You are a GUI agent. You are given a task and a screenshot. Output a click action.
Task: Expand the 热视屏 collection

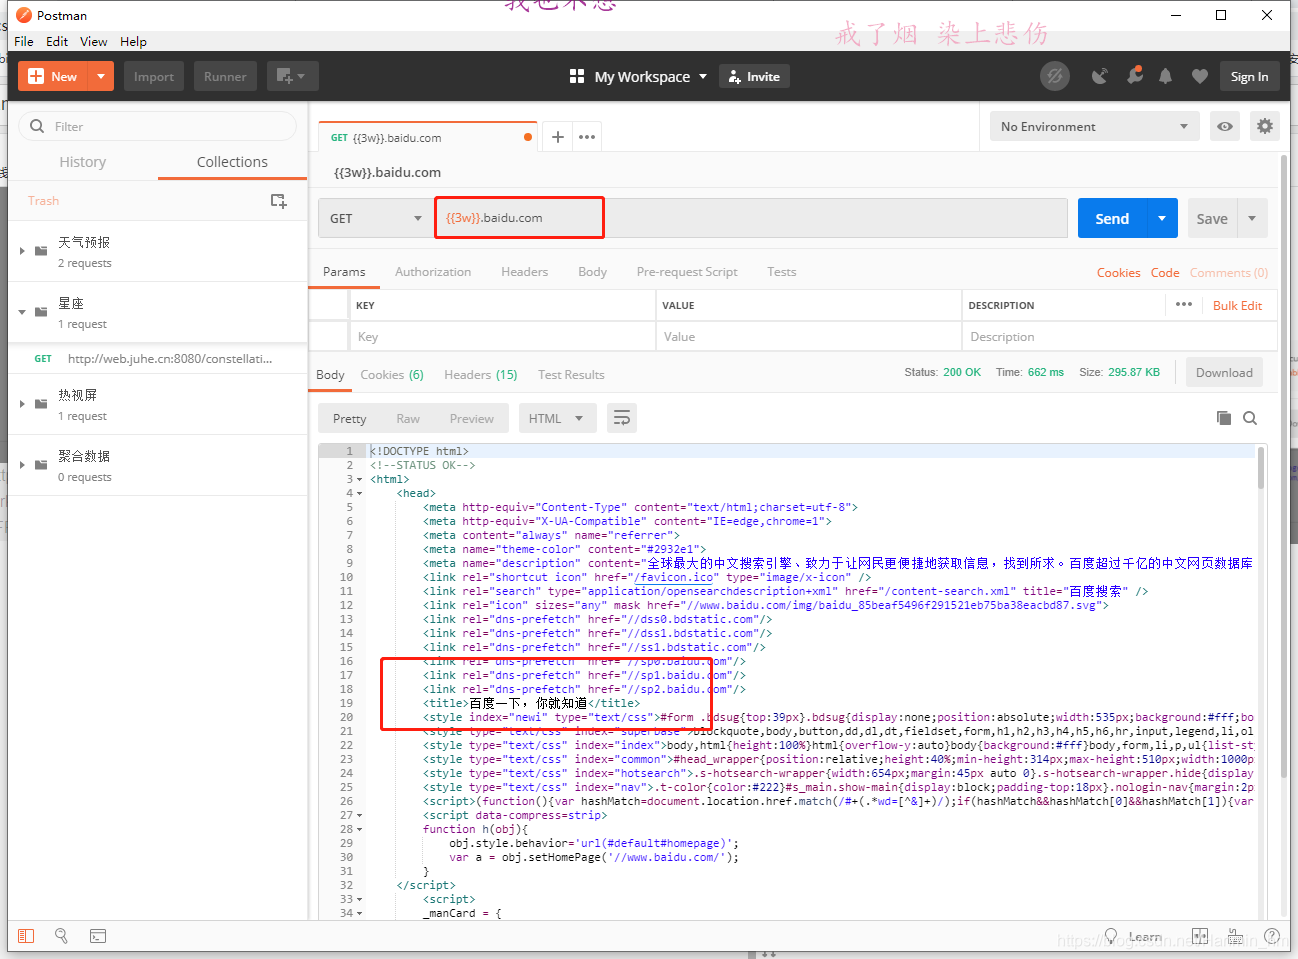[22, 404]
